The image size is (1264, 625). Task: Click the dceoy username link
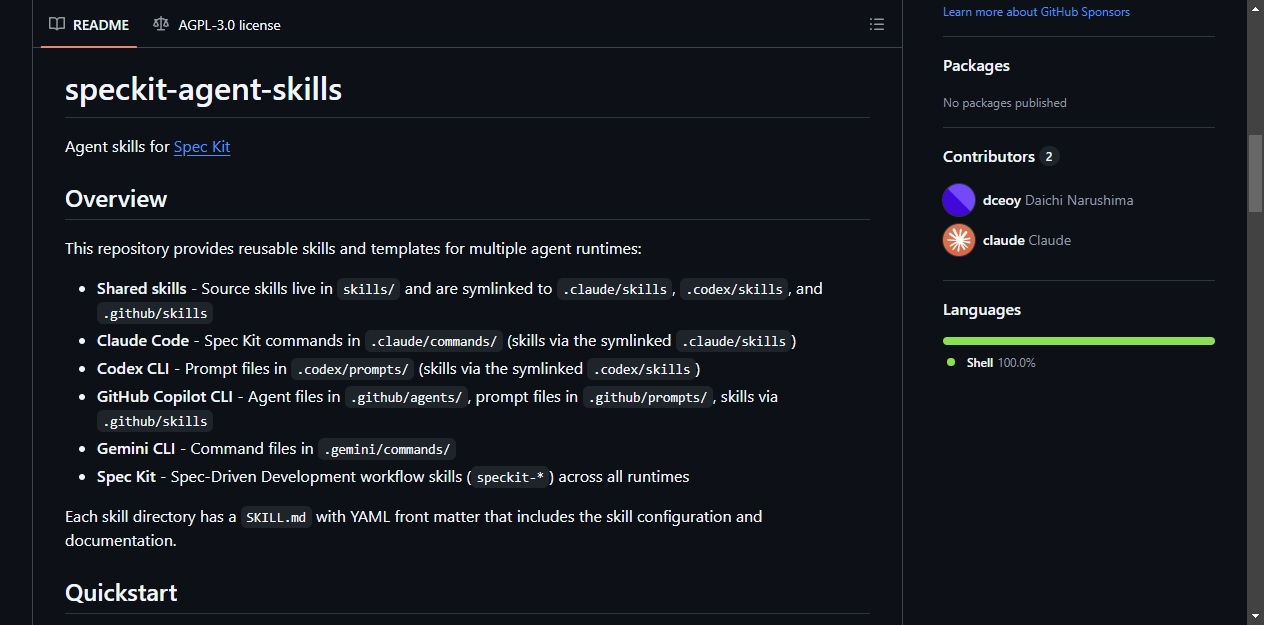point(1002,200)
